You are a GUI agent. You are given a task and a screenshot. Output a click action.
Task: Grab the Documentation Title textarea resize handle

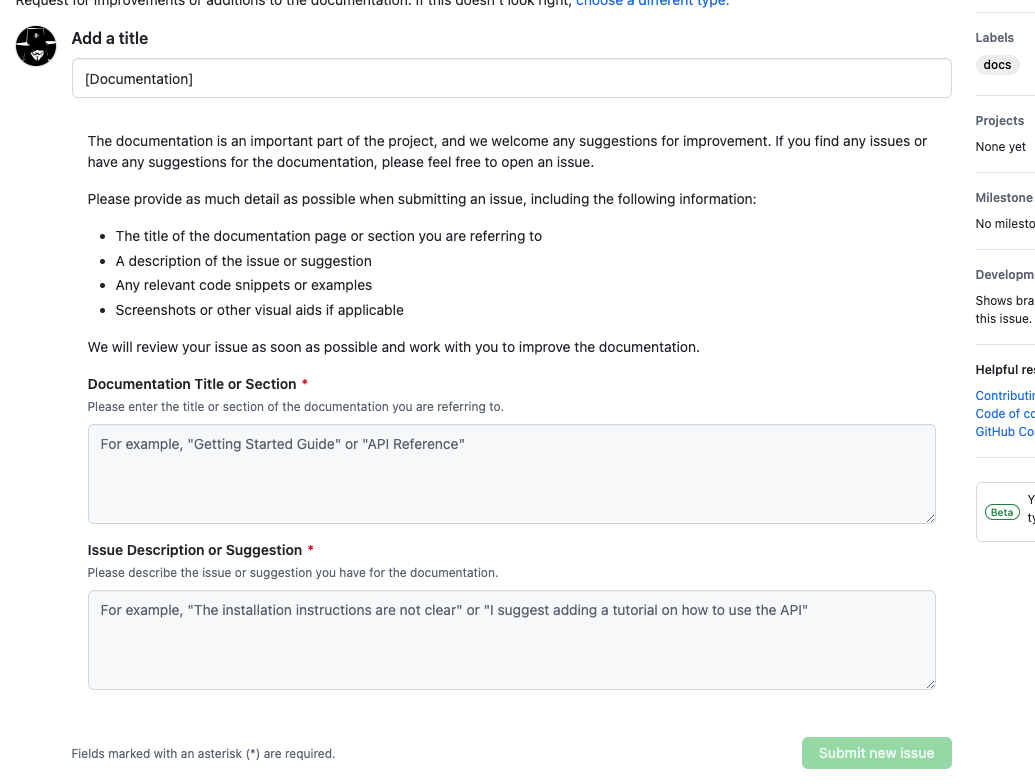[x=930, y=517]
